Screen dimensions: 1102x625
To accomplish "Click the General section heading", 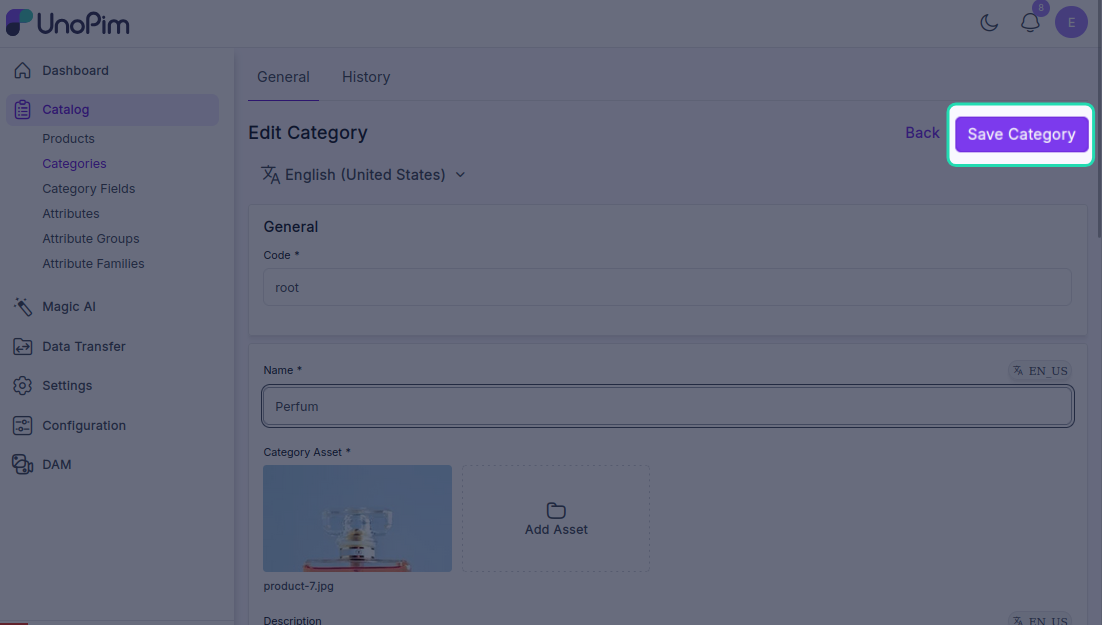I will pos(291,227).
